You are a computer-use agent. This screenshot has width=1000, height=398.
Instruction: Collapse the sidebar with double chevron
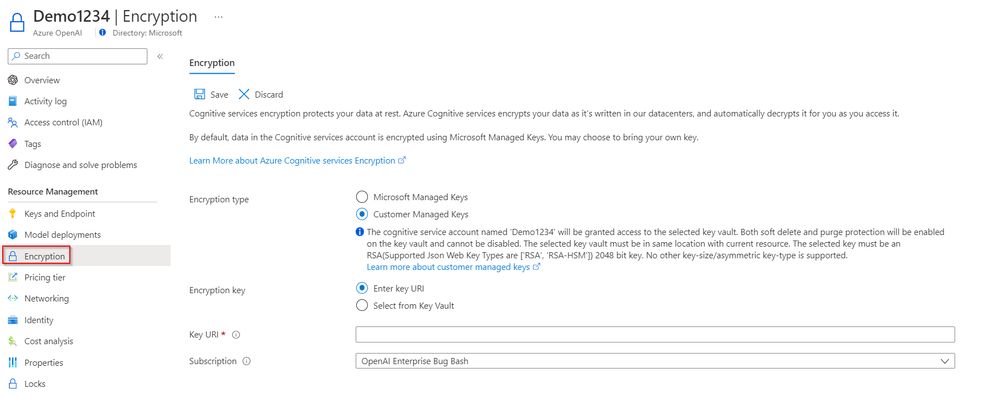pyautogui.click(x=160, y=56)
